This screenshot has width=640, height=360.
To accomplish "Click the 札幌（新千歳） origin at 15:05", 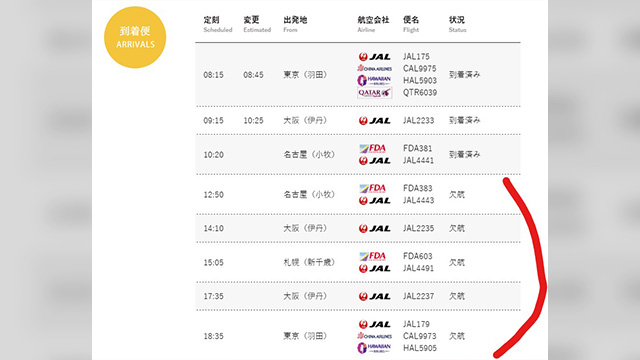I will [309, 262].
